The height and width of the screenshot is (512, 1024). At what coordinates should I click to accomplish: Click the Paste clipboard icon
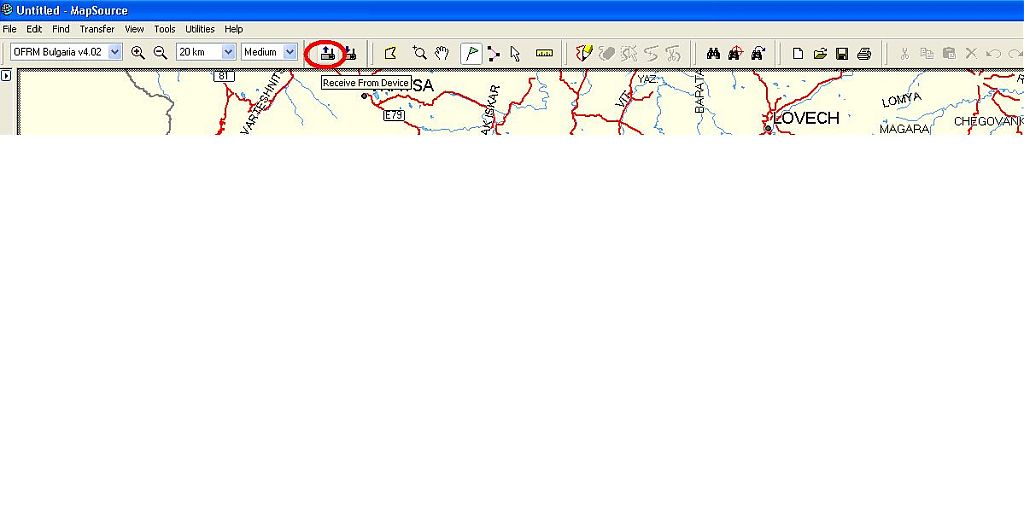coord(950,54)
